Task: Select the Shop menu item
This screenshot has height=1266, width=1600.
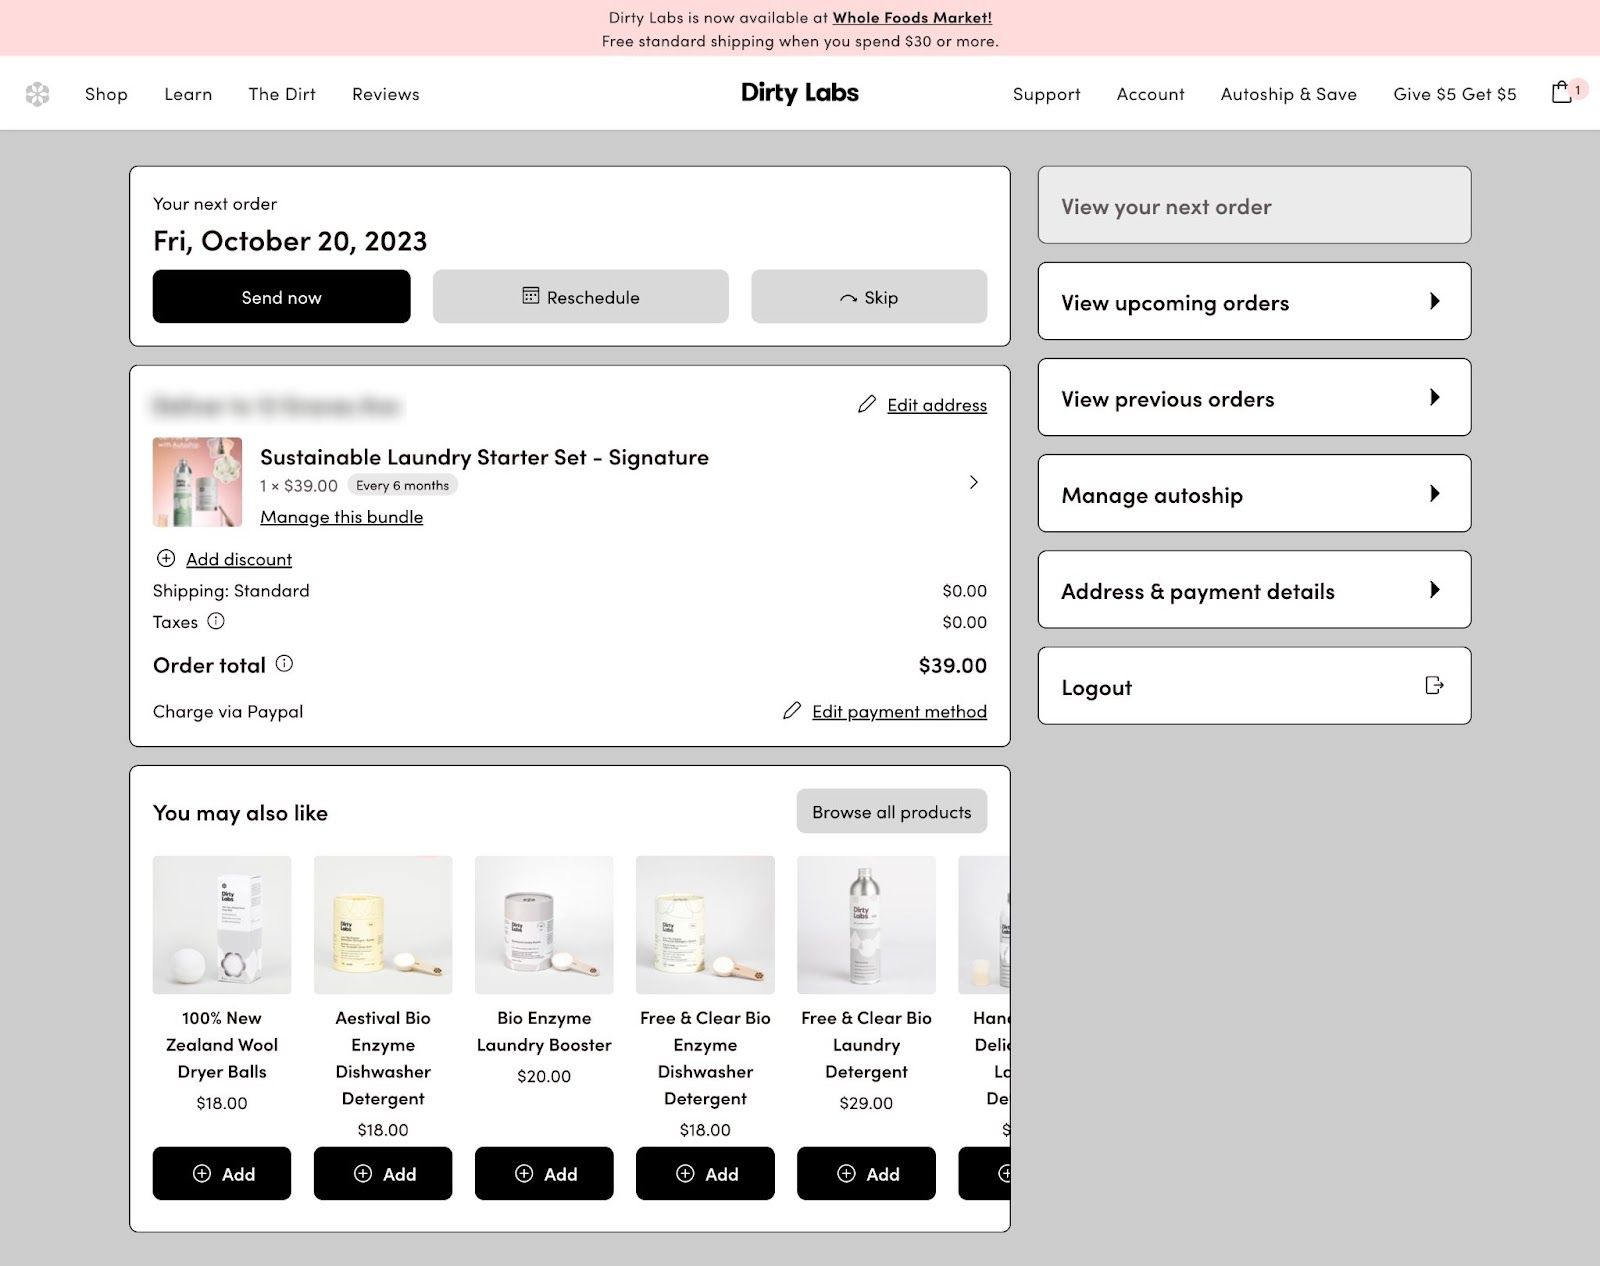Action: click(105, 93)
